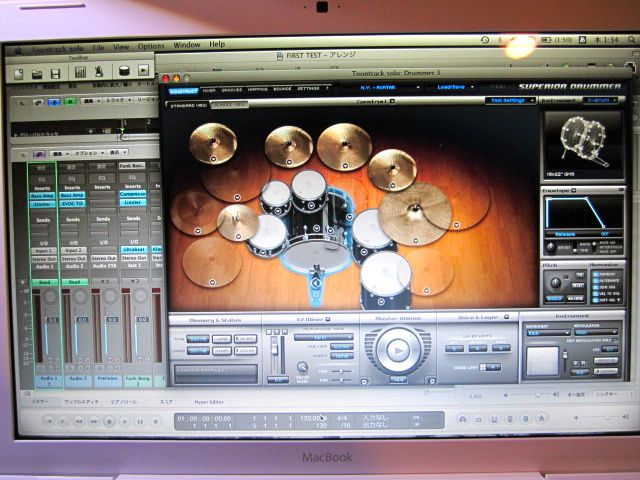Click the Apple menu icon
Image resolution: width=640 pixels, height=480 pixels.
point(18,51)
